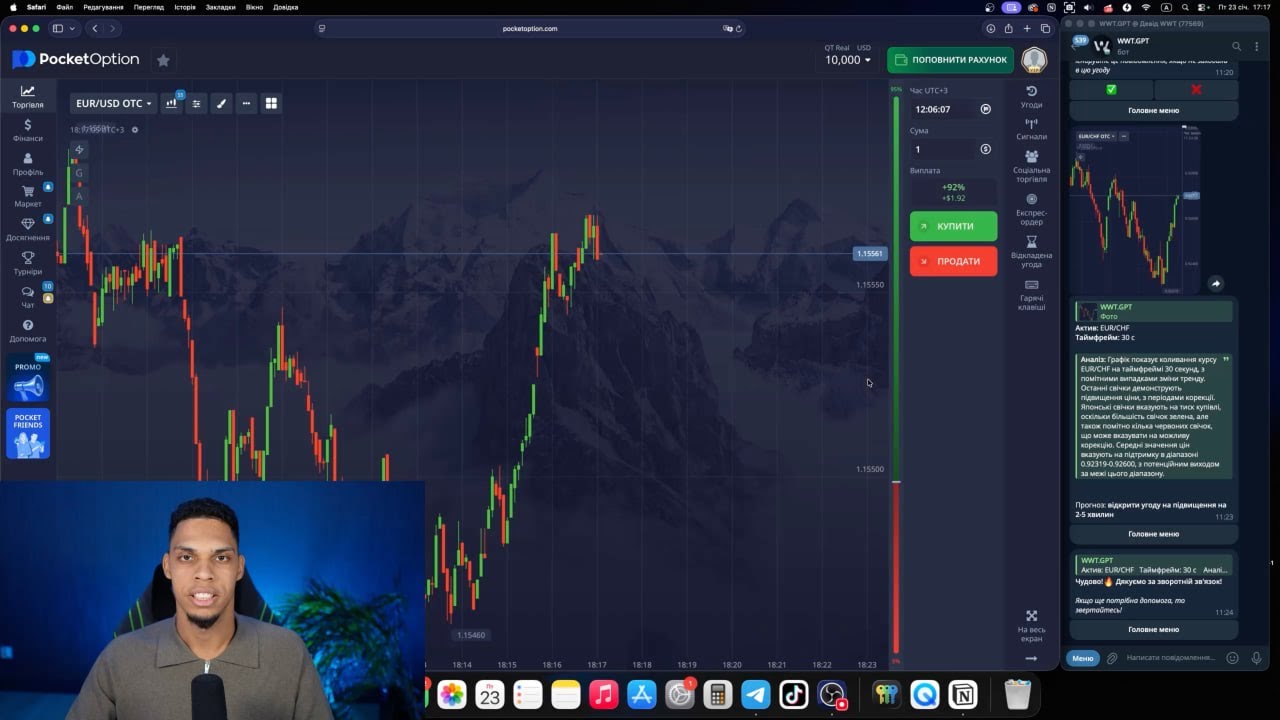
Task: Click the 1.15561 current price label
Action: click(x=870, y=253)
